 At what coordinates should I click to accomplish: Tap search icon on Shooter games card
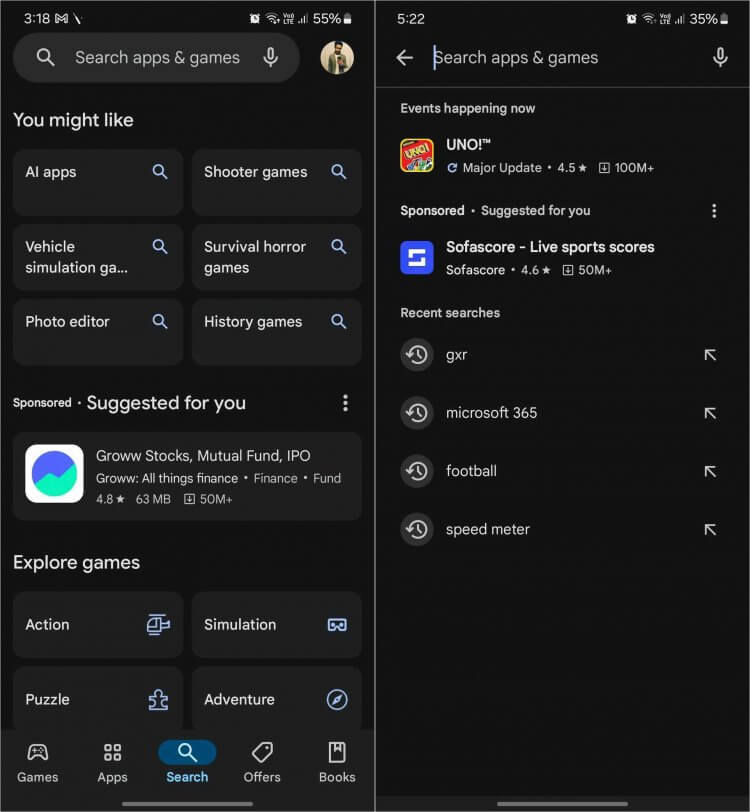click(339, 171)
